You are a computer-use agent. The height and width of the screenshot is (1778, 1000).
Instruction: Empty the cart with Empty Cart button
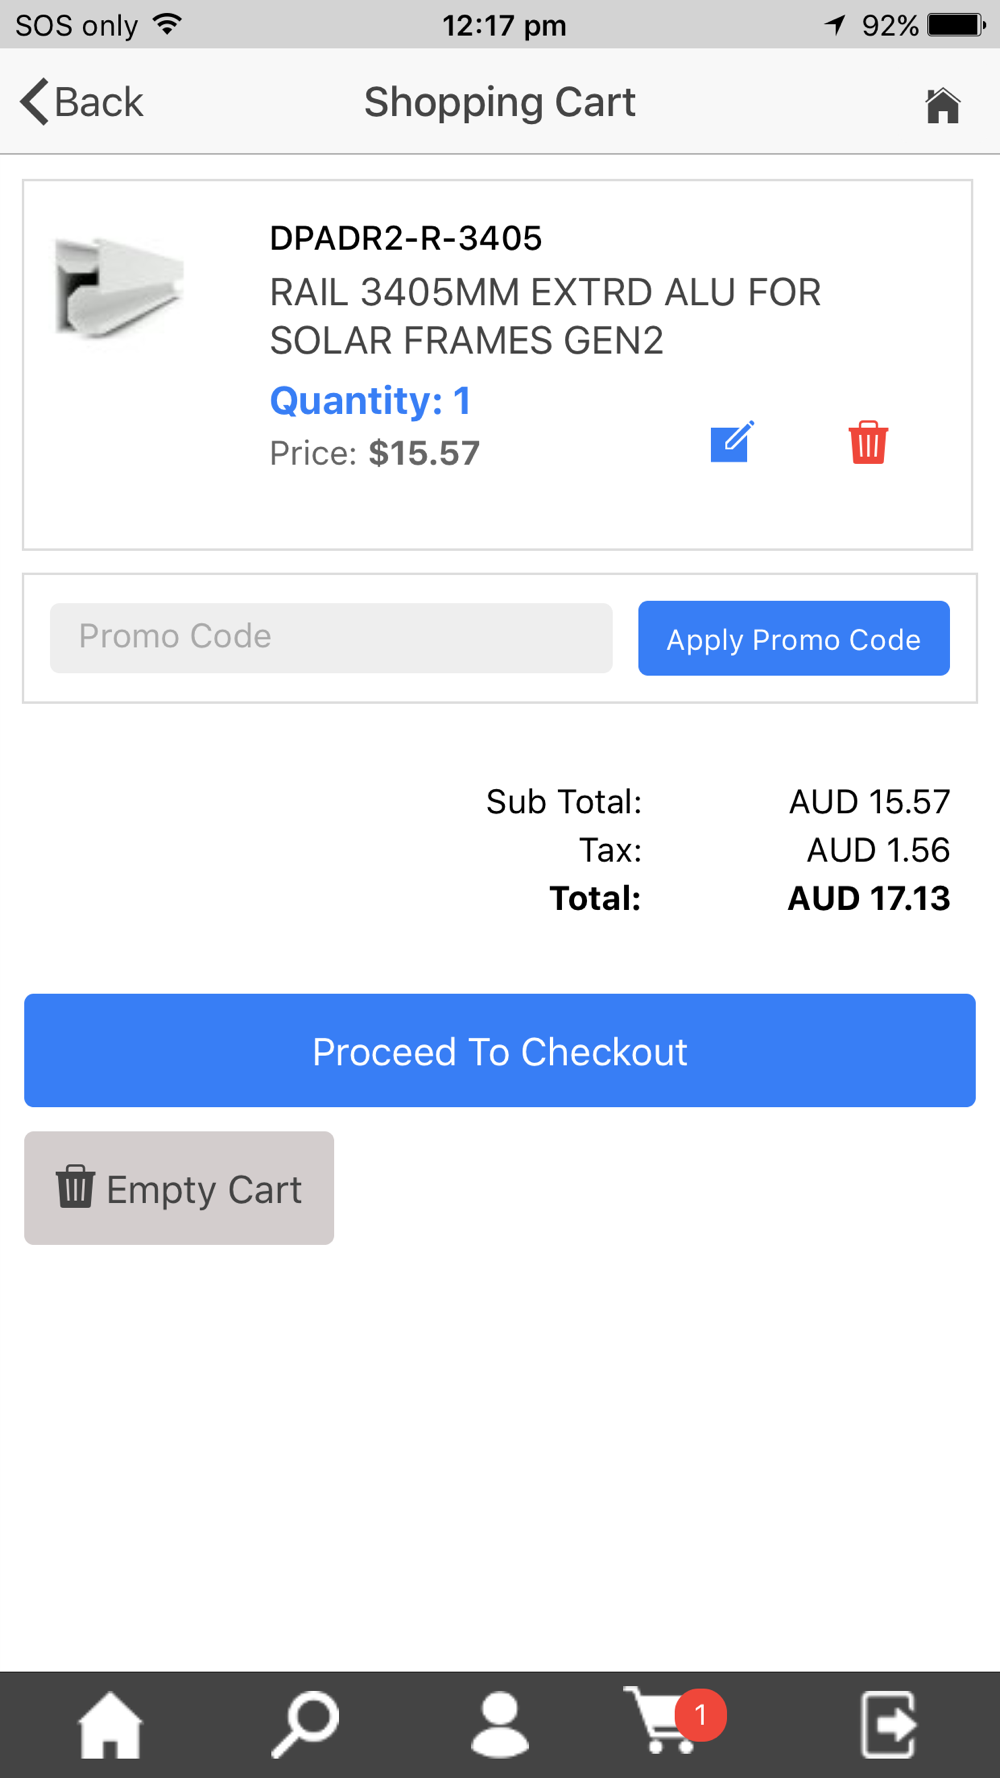(x=179, y=1188)
